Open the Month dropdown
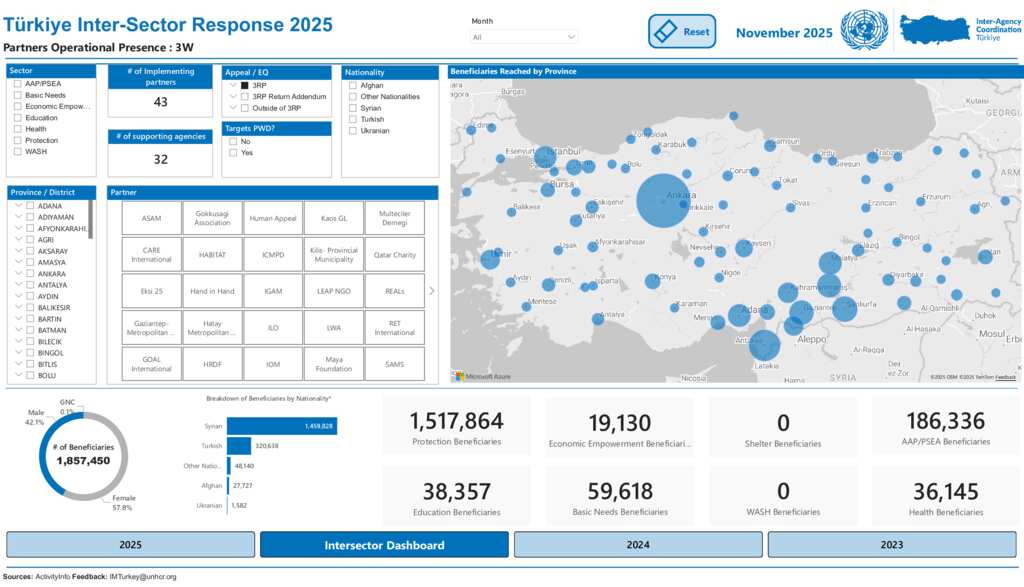Viewport: 1024px width, 587px height. (x=524, y=37)
